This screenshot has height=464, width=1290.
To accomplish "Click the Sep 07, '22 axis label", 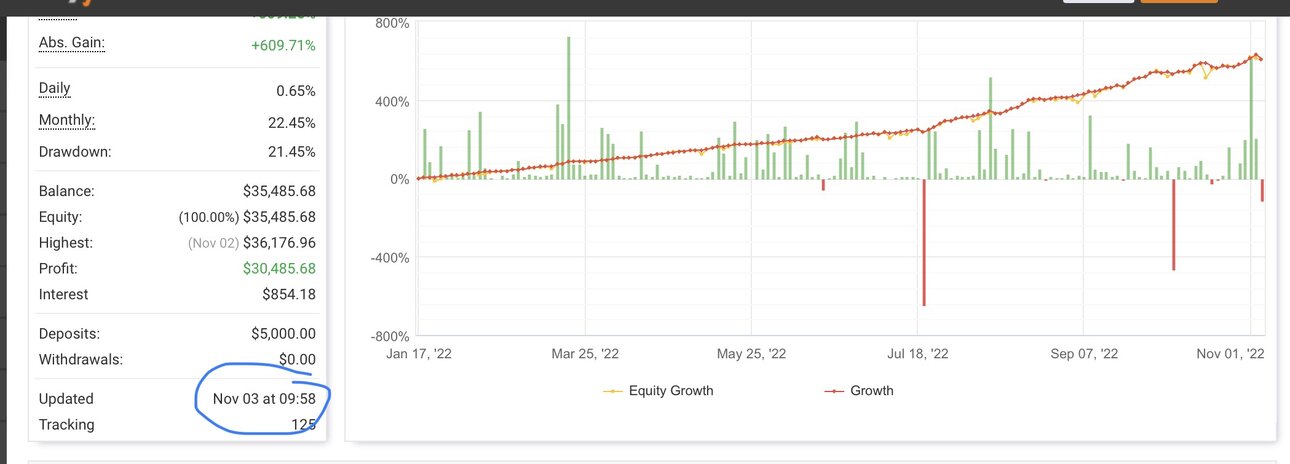I will [1083, 354].
